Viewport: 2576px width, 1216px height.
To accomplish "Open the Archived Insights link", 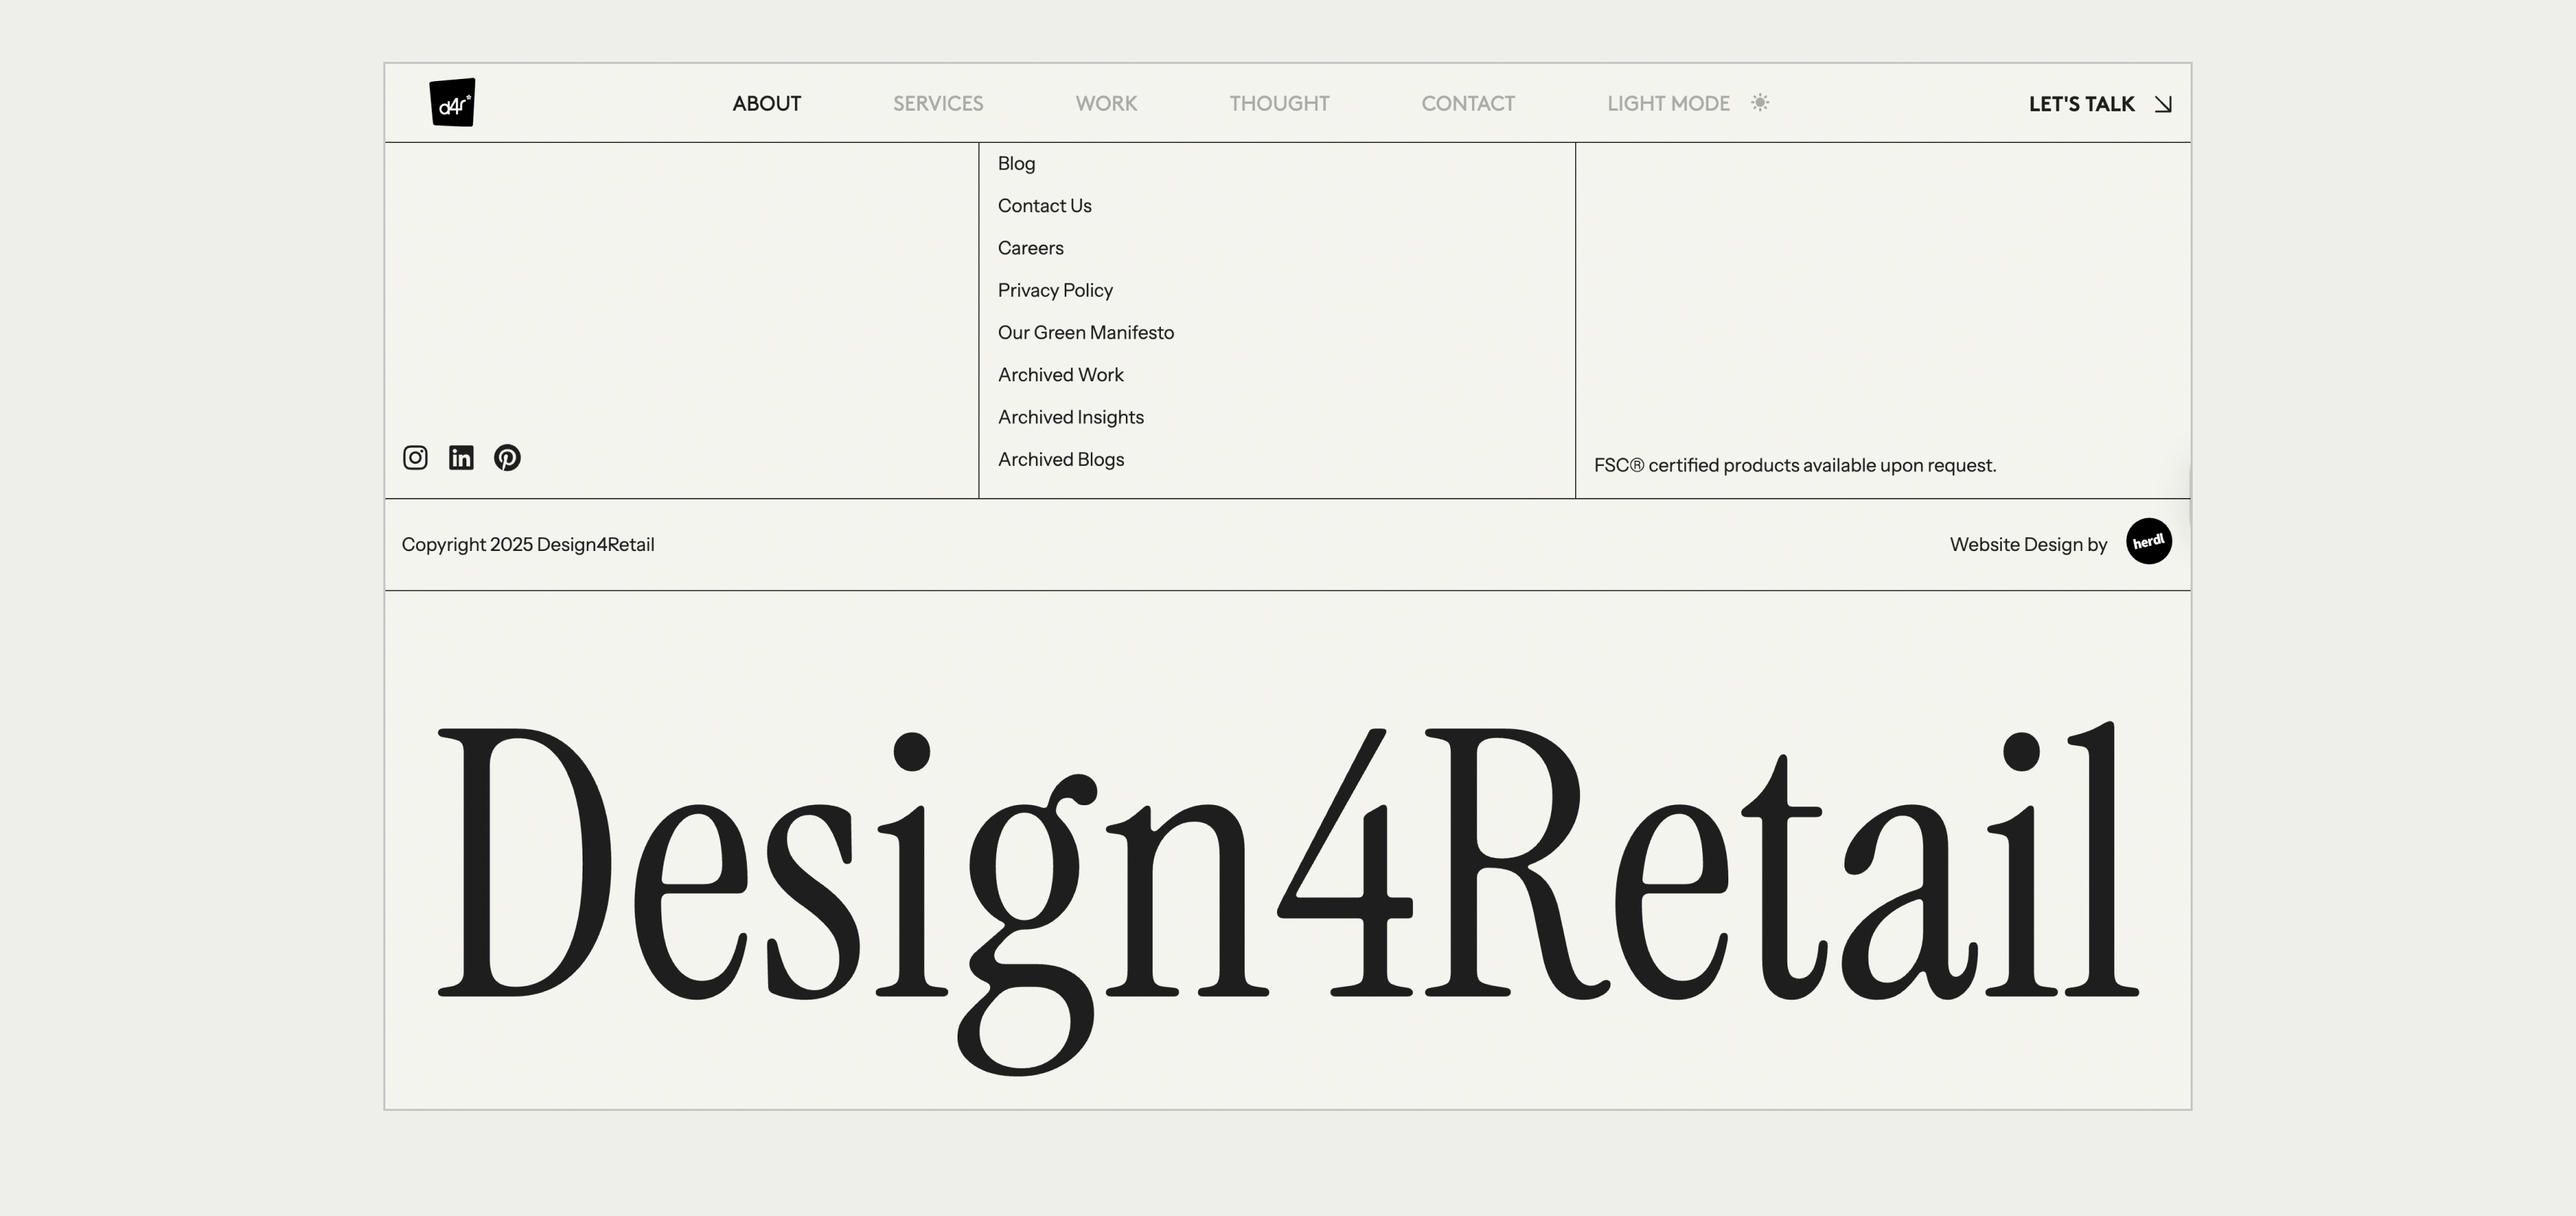I will [x=1070, y=418].
